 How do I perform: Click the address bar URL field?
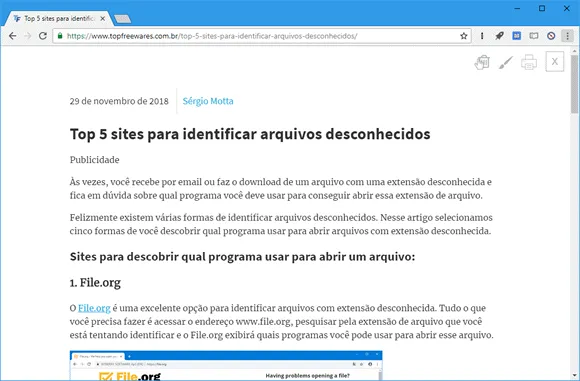pyautogui.click(x=262, y=36)
